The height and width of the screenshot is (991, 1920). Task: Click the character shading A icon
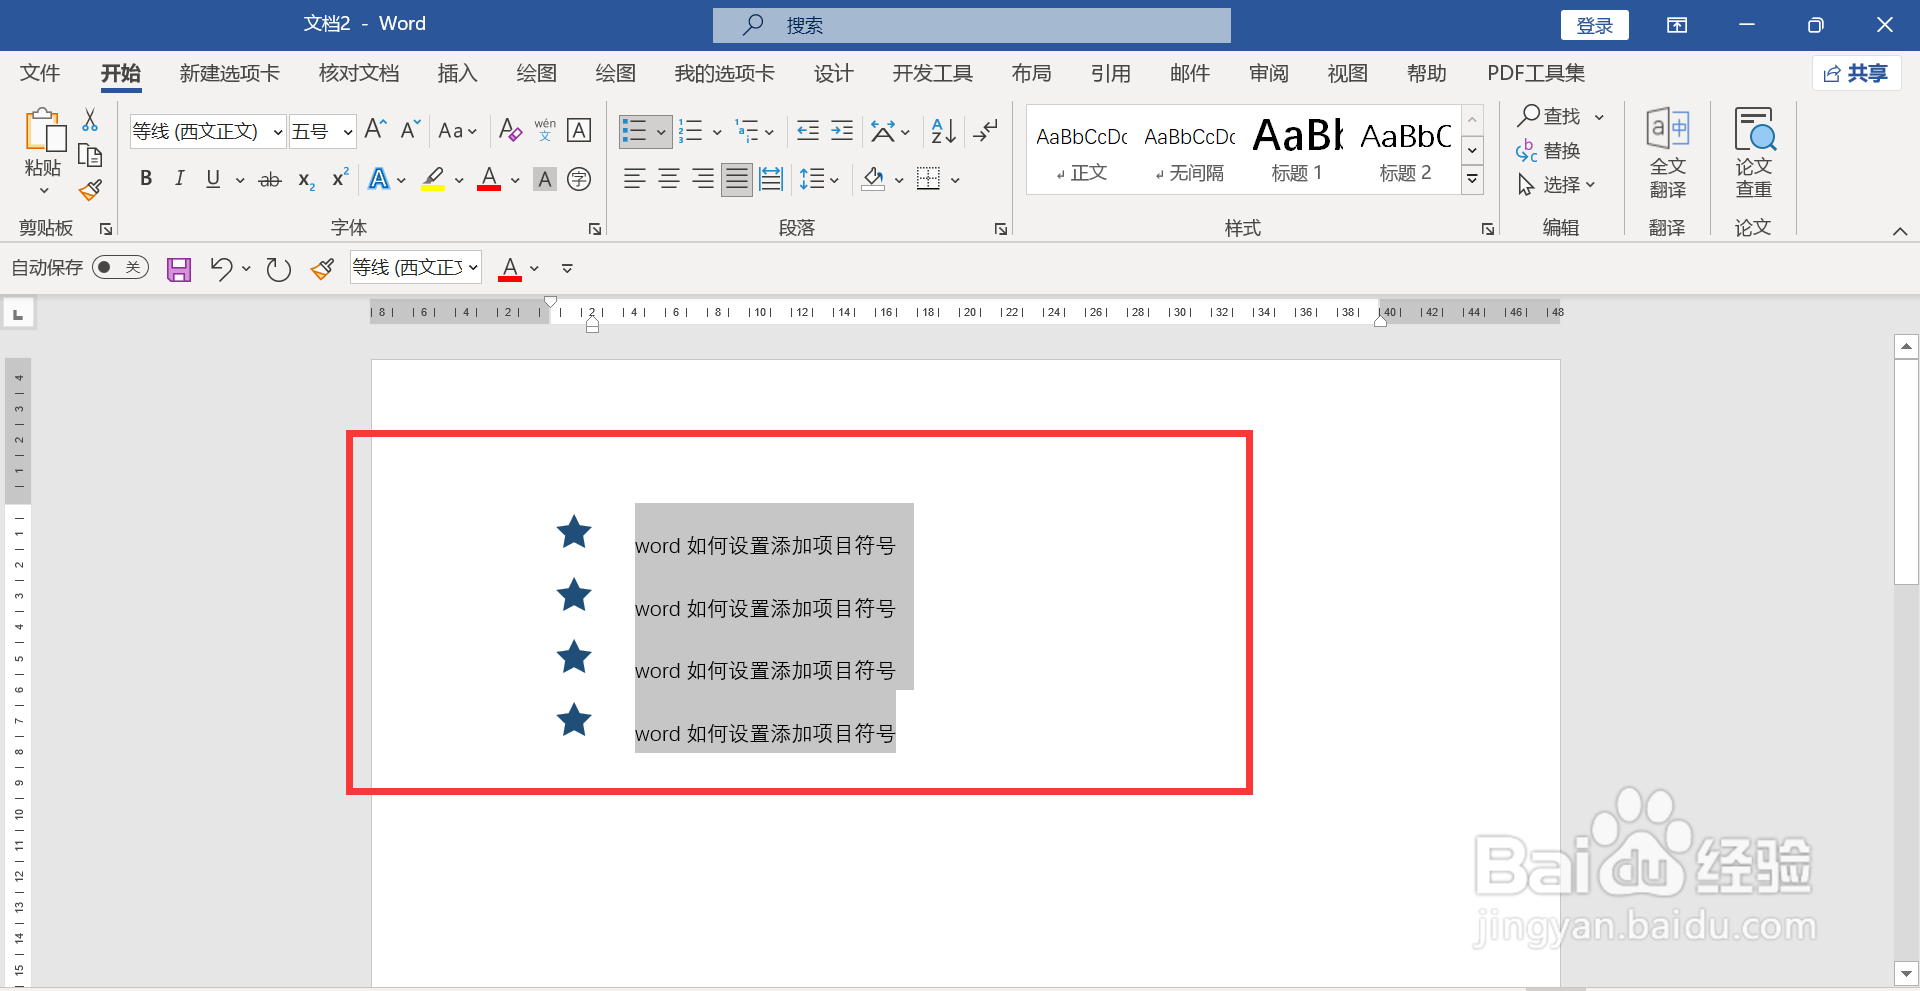(x=545, y=179)
